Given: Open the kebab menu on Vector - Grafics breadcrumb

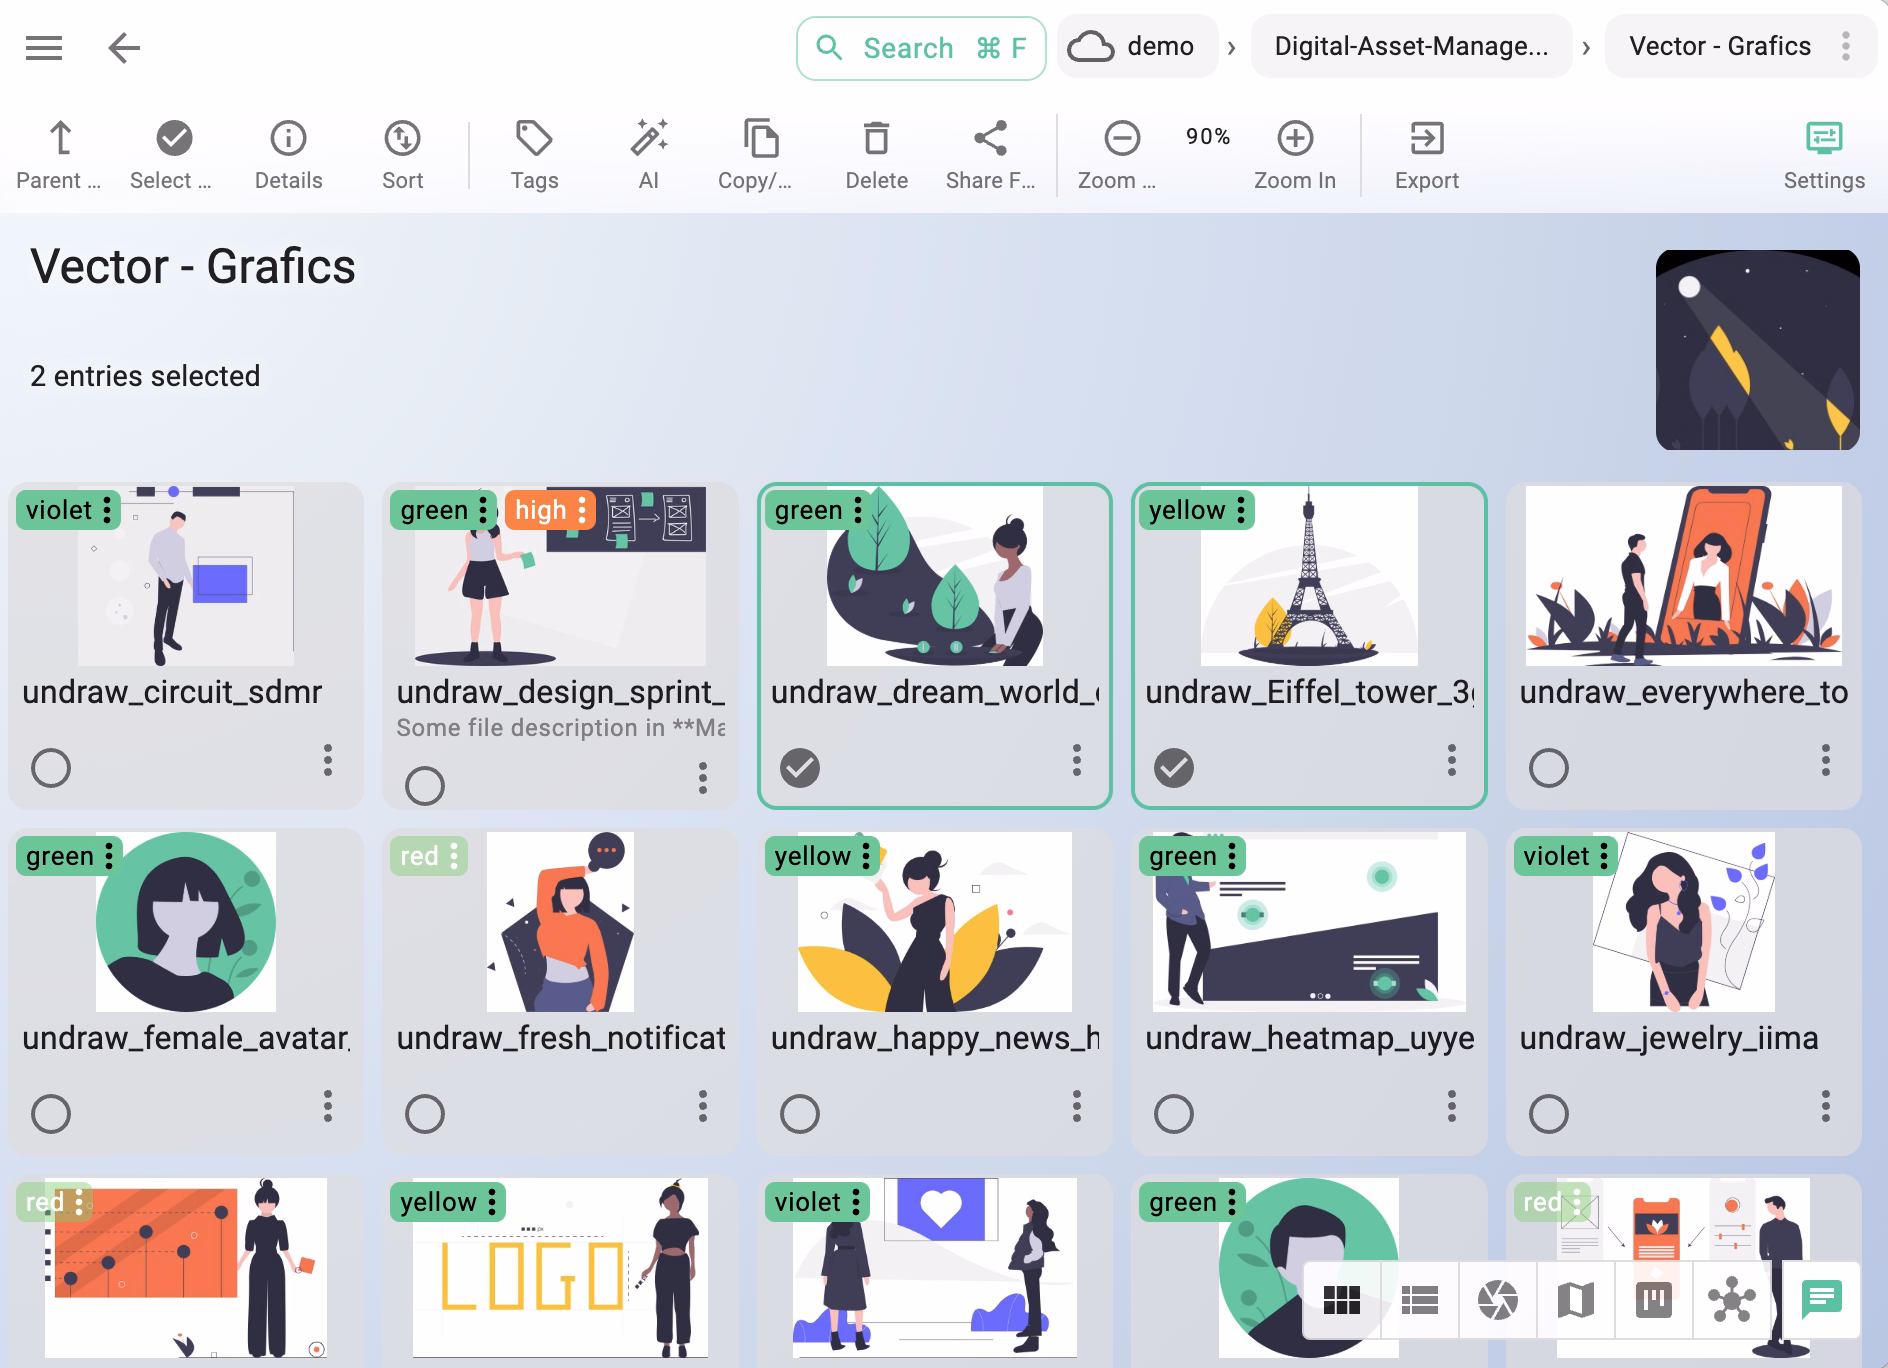Looking at the screenshot, I should [1846, 46].
